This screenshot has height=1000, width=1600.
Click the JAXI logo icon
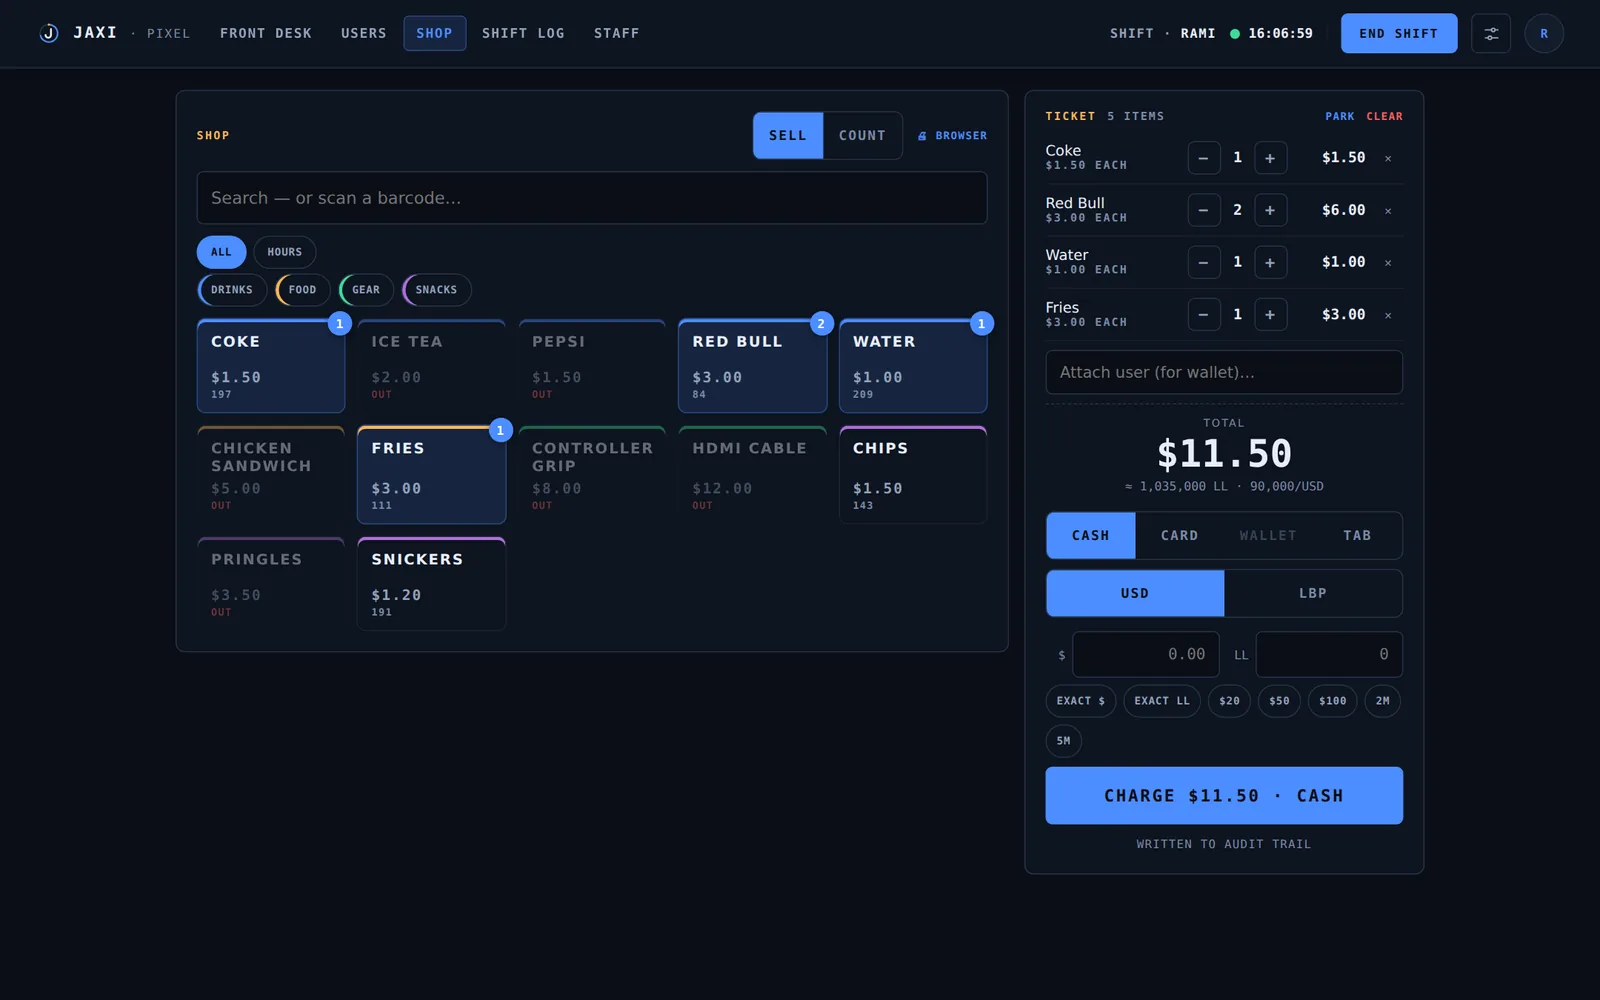coord(49,33)
